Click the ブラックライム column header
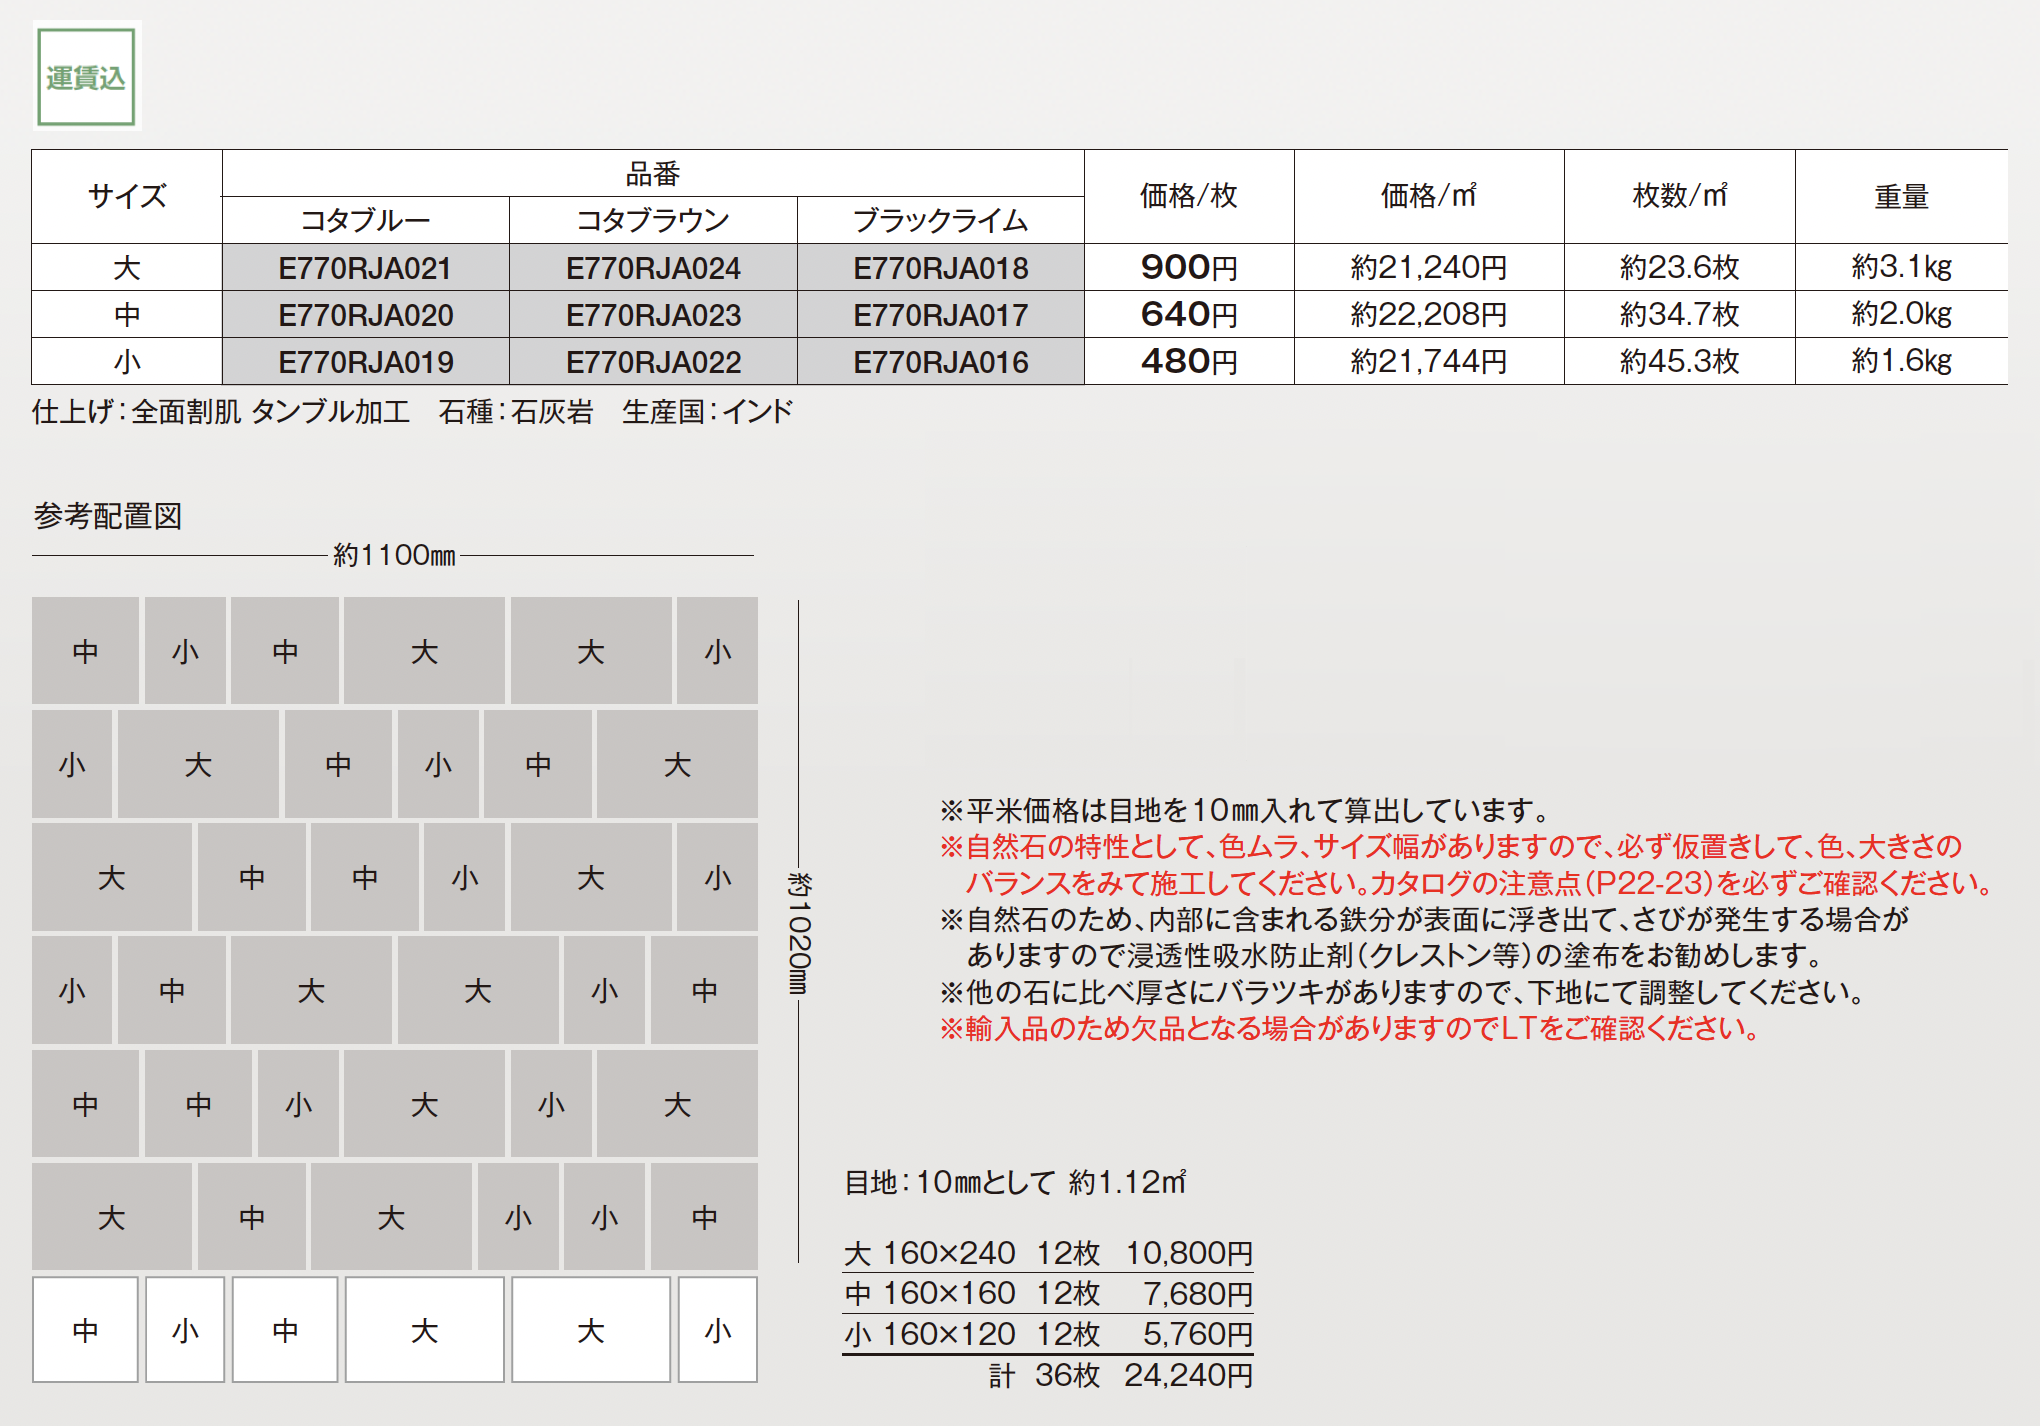 940,220
